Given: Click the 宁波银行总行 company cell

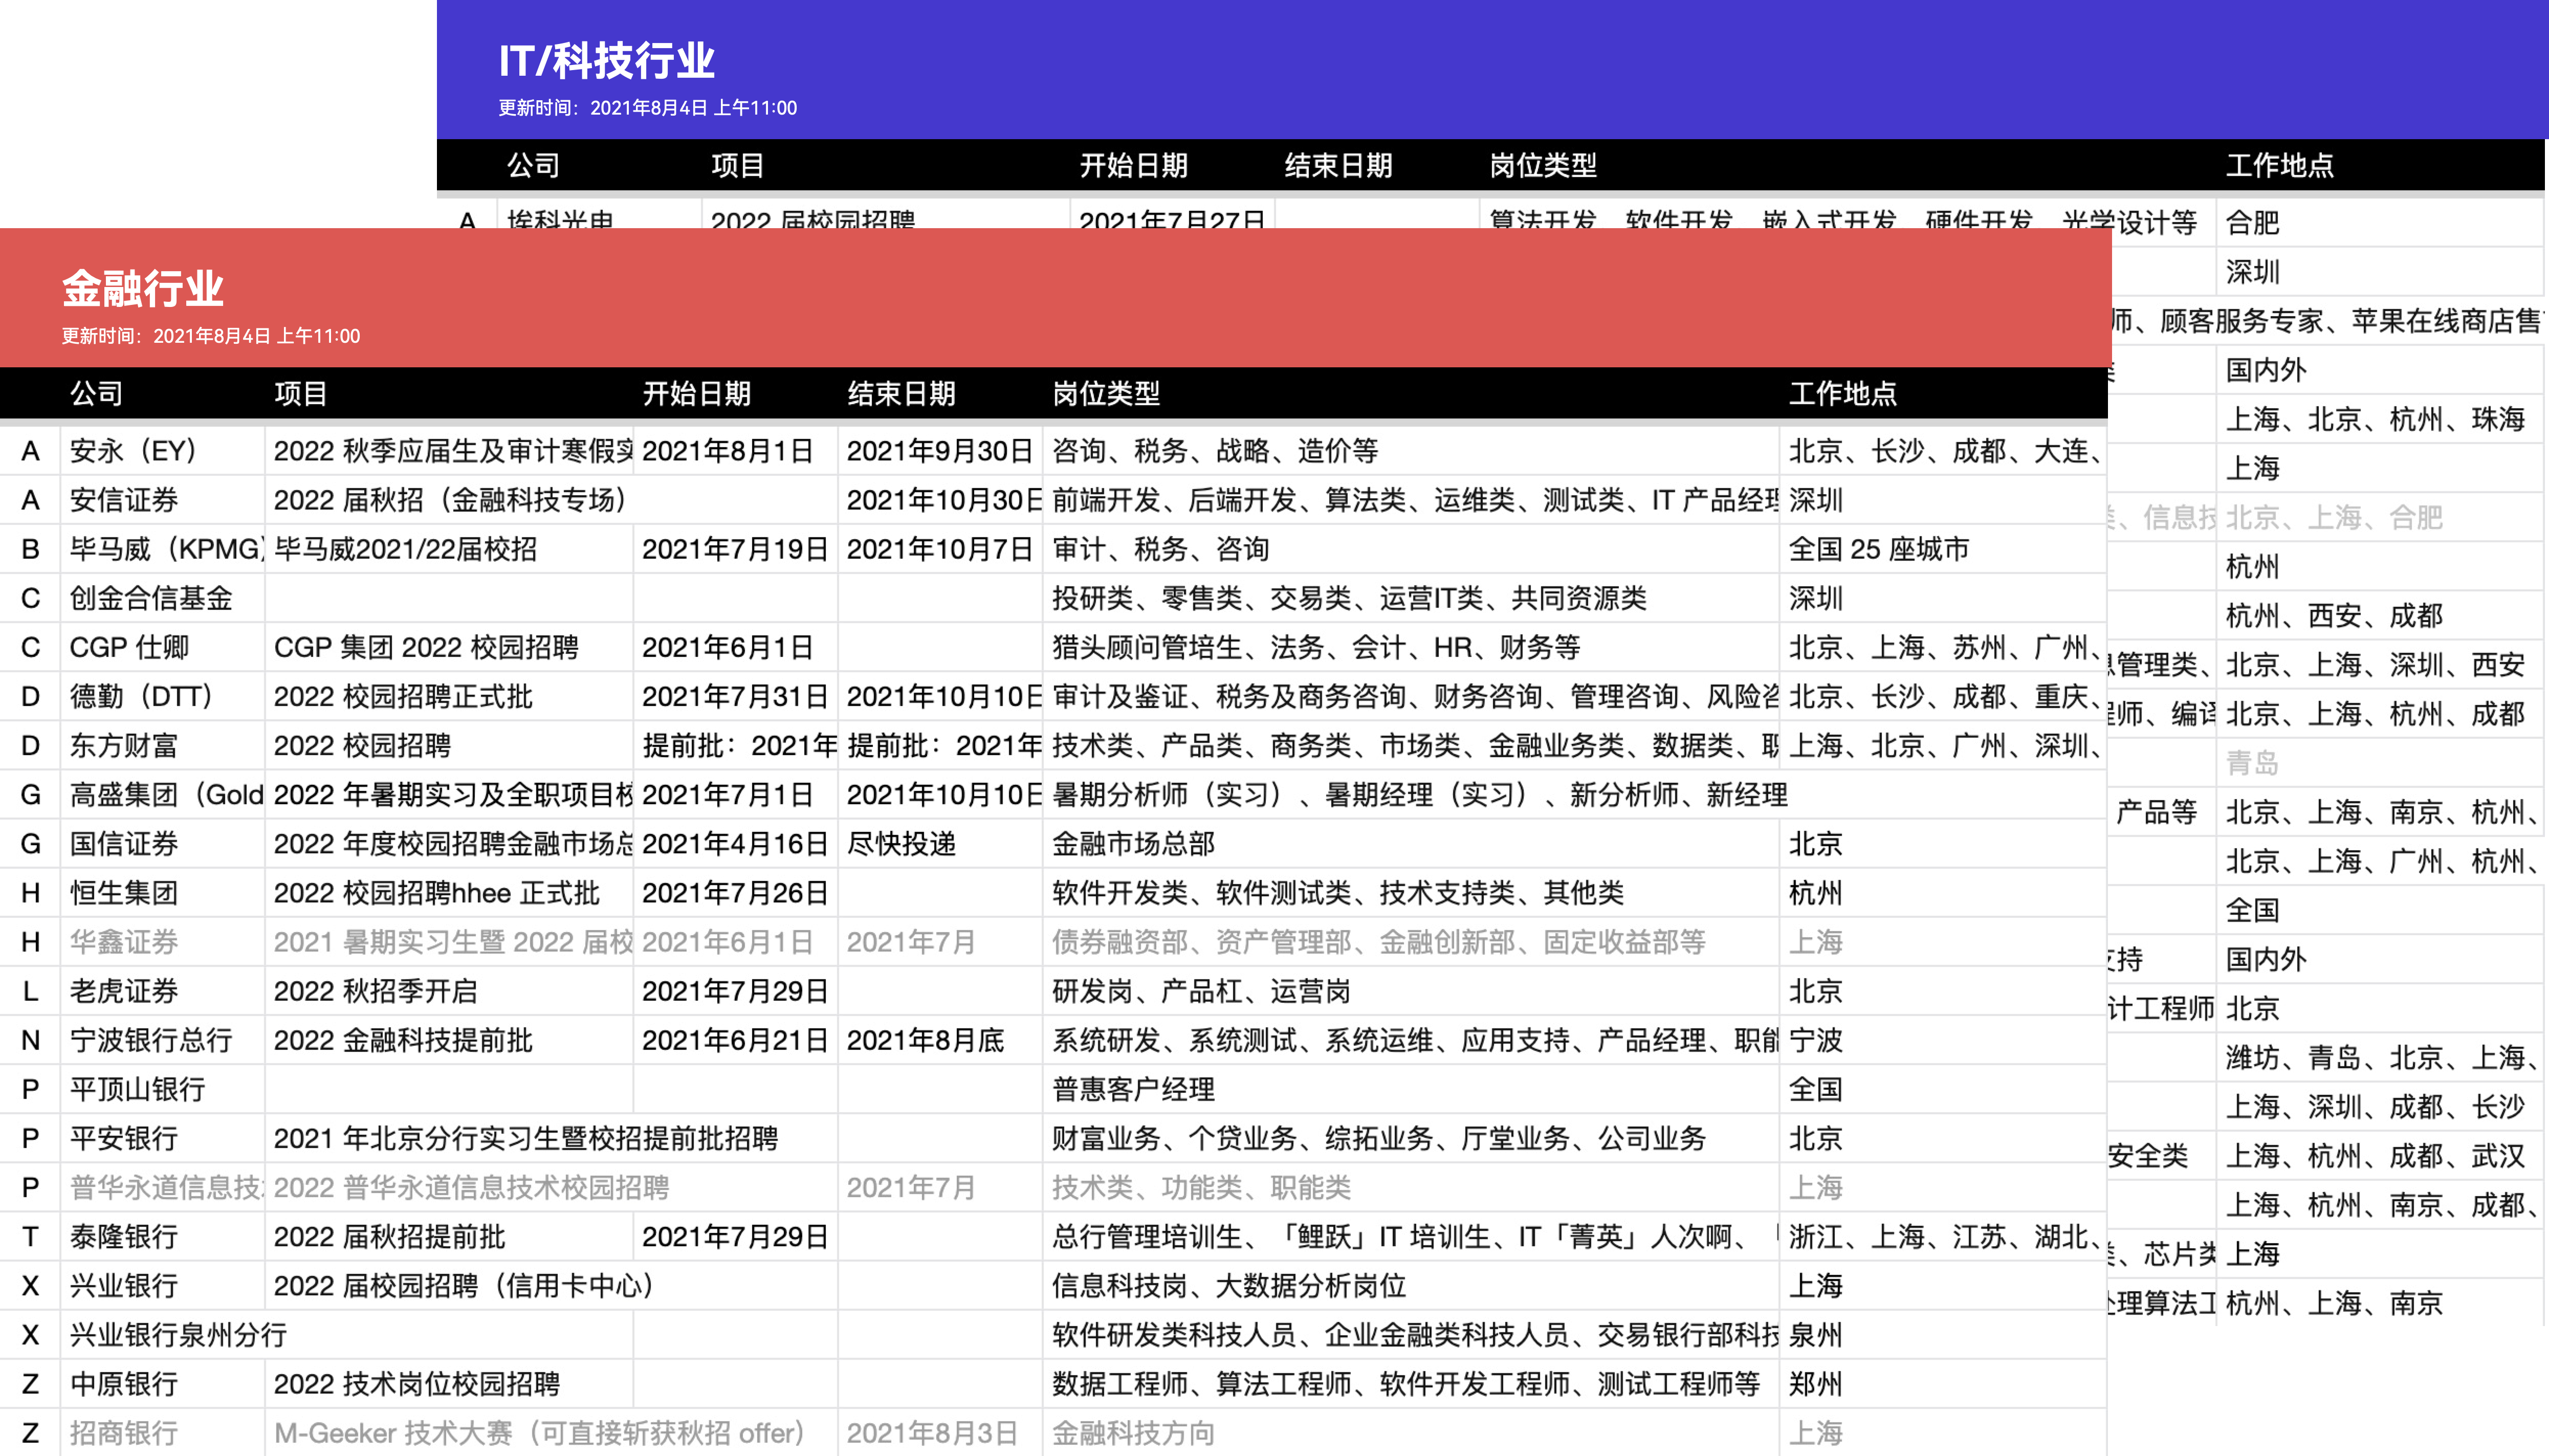Looking at the screenshot, I should coord(162,1040).
